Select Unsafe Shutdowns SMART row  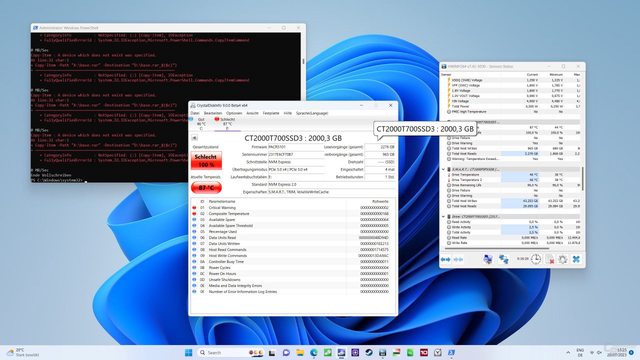291,280
